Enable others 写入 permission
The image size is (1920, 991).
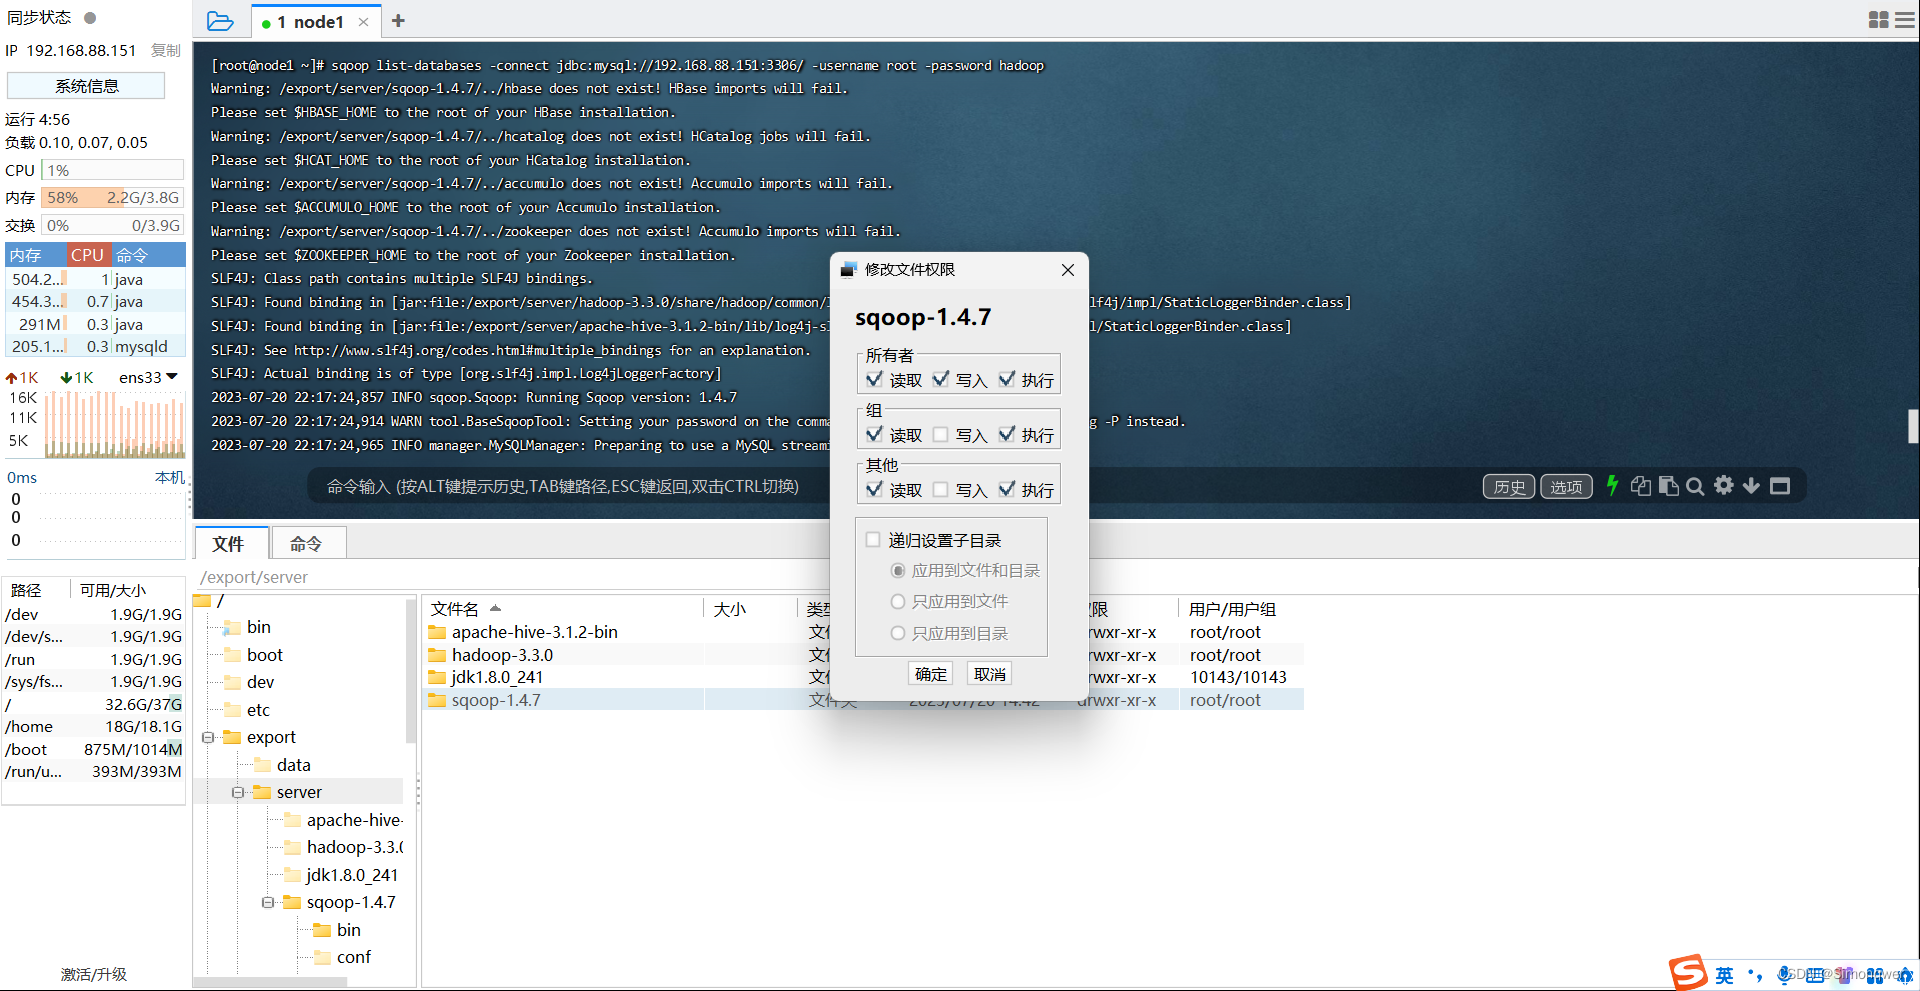[x=940, y=490]
